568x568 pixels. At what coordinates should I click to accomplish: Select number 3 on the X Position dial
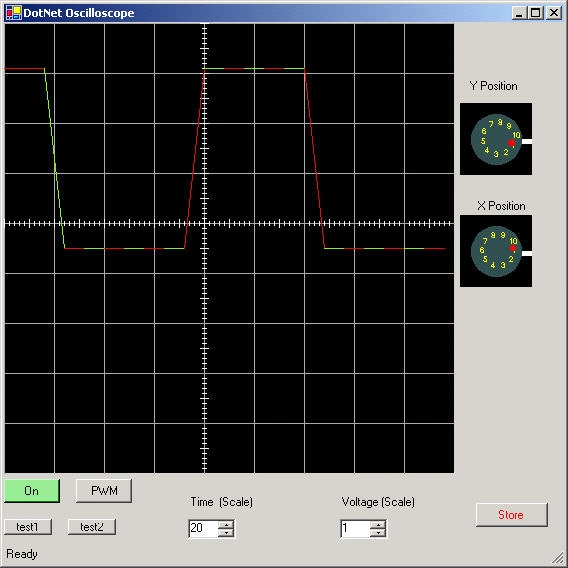pyautogui.click(x=503, y=265)
